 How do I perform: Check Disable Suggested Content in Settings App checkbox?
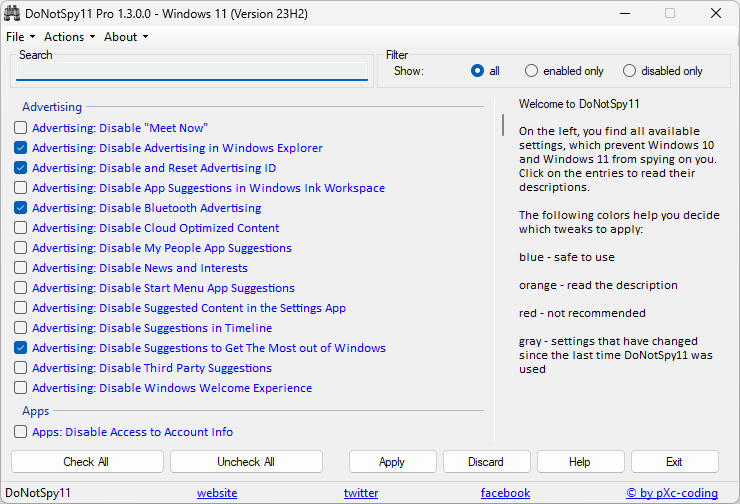[20, 308]
